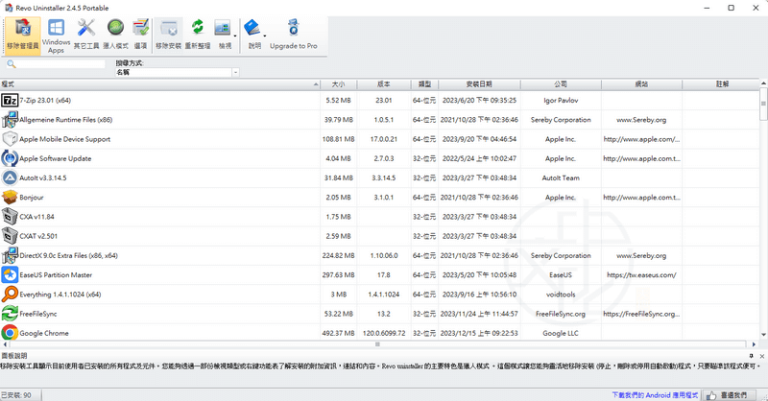Click the 喜歡我們 like button
The image size is (768, 401).
[736, 395]
